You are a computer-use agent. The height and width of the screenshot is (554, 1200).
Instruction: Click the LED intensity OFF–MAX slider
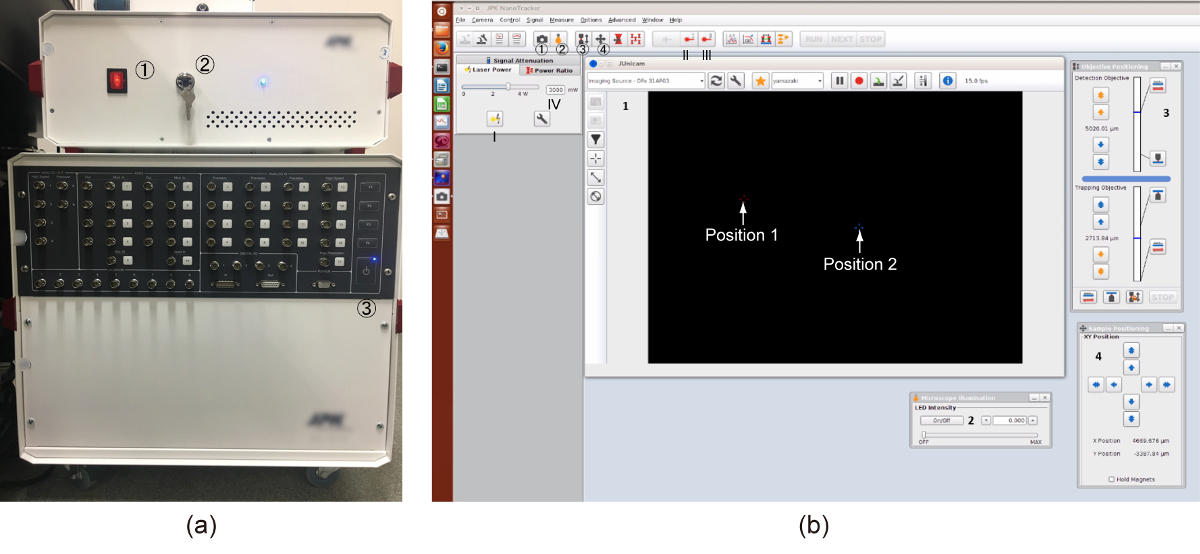tap(980, 434)
